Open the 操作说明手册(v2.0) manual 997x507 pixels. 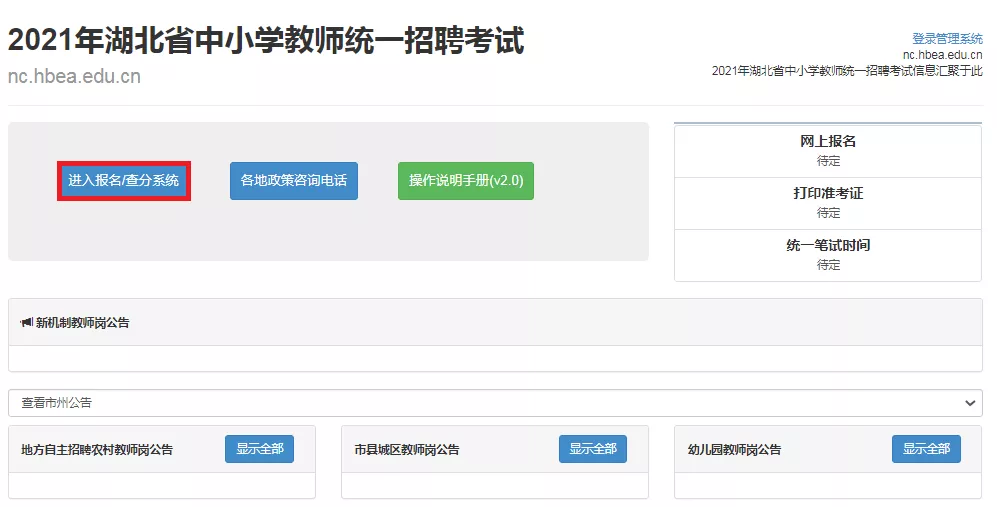point(465,181)
